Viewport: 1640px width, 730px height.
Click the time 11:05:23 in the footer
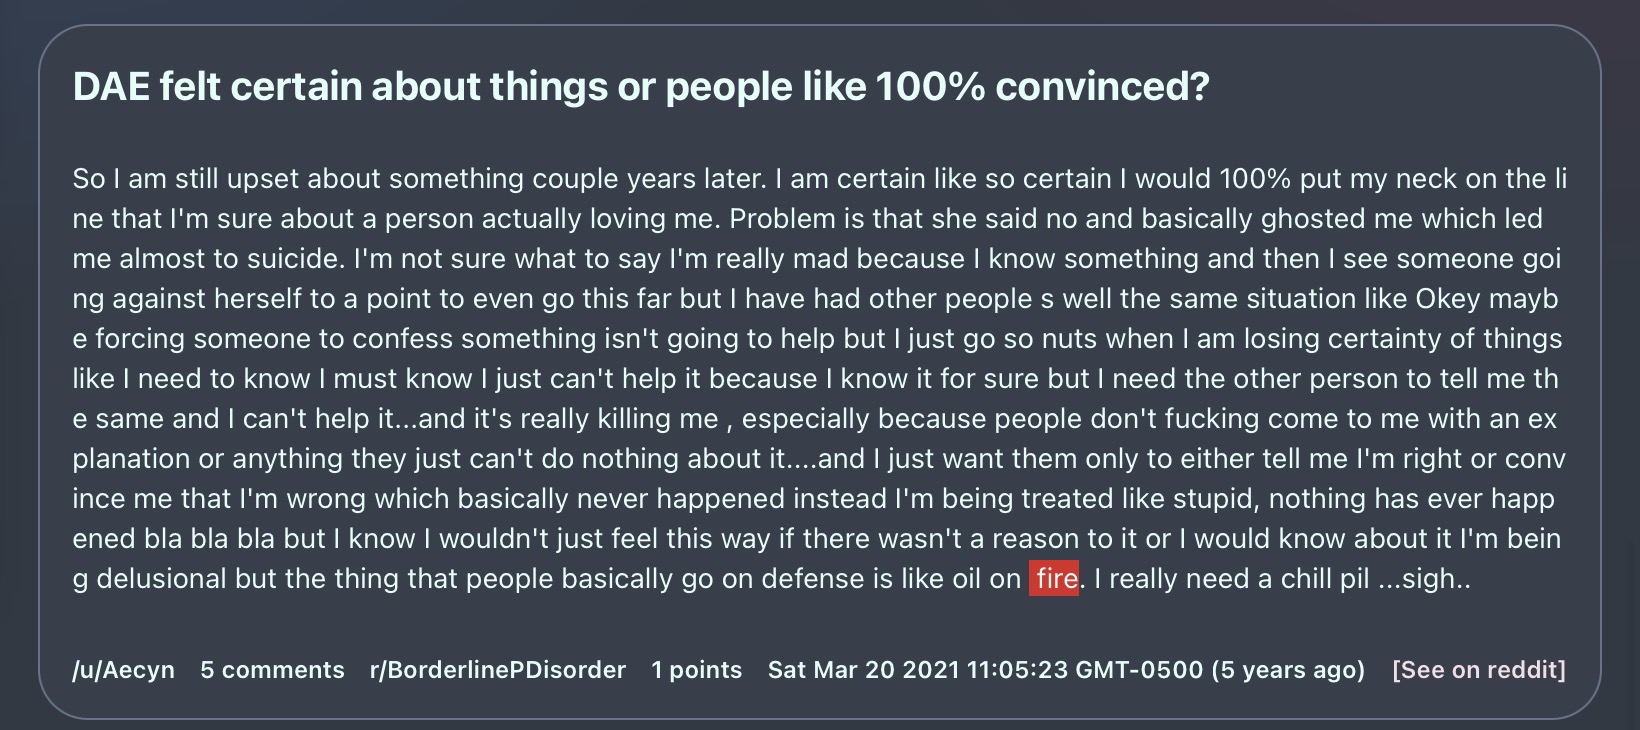(1017, 670)
